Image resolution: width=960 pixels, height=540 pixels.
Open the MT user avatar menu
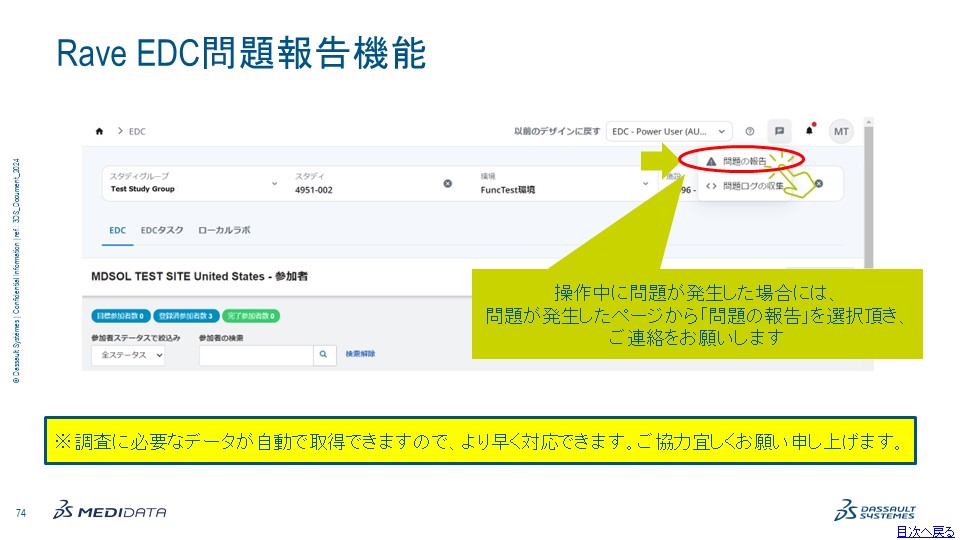pos(841,131)
